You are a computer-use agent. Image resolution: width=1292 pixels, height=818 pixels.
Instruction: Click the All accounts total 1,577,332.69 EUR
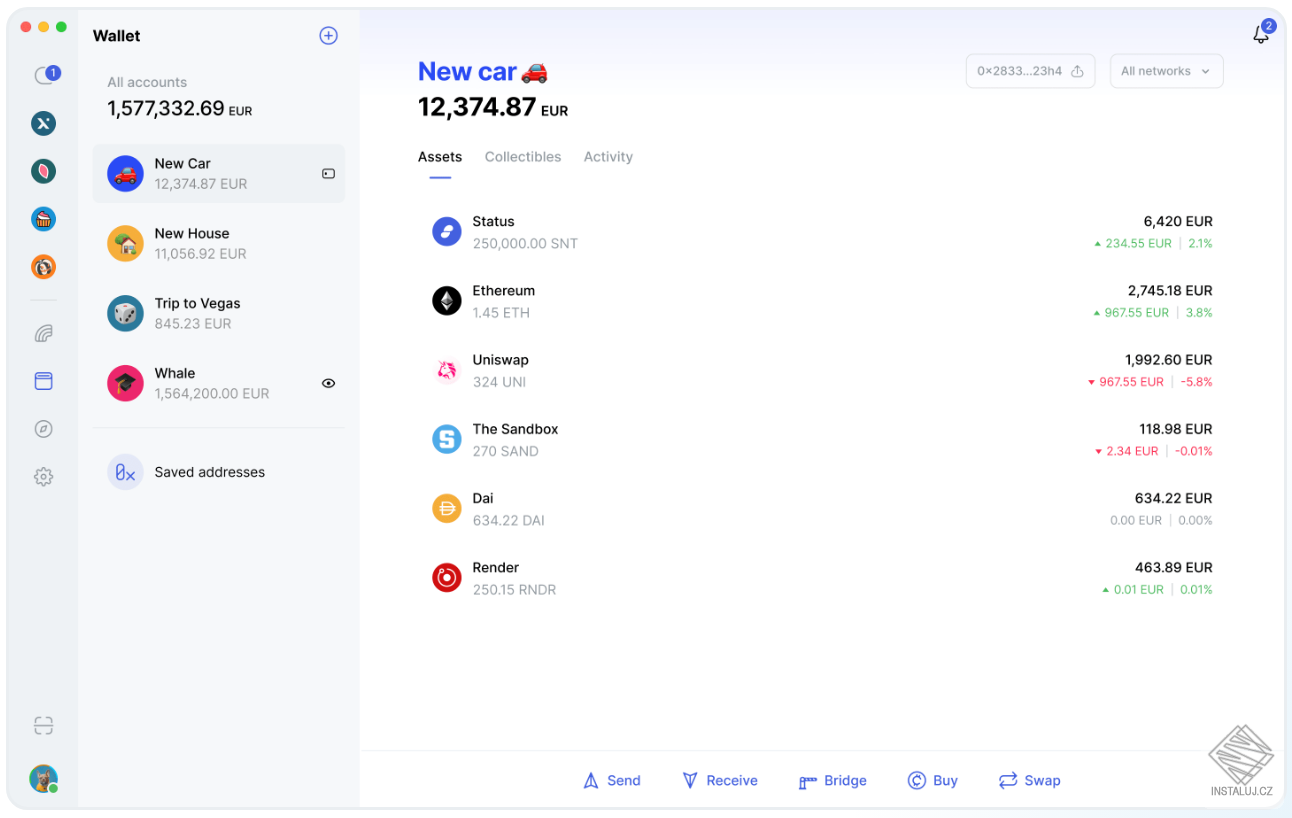click(180, 109)
